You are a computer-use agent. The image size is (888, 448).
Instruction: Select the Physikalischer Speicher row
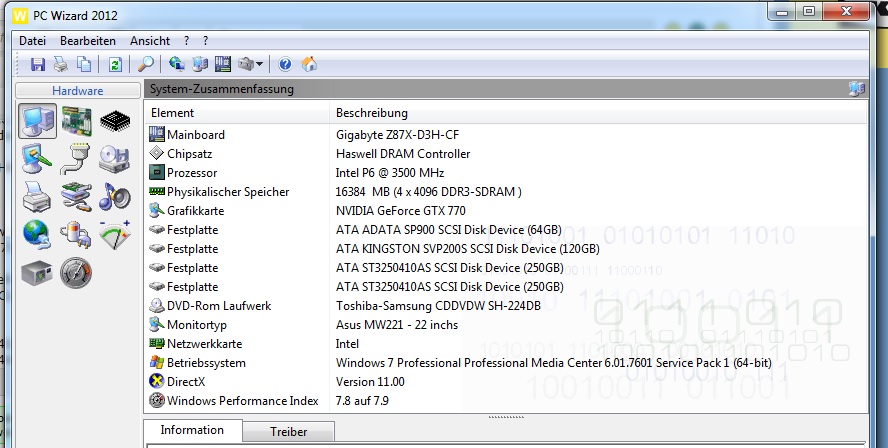(x=506, y=191)
